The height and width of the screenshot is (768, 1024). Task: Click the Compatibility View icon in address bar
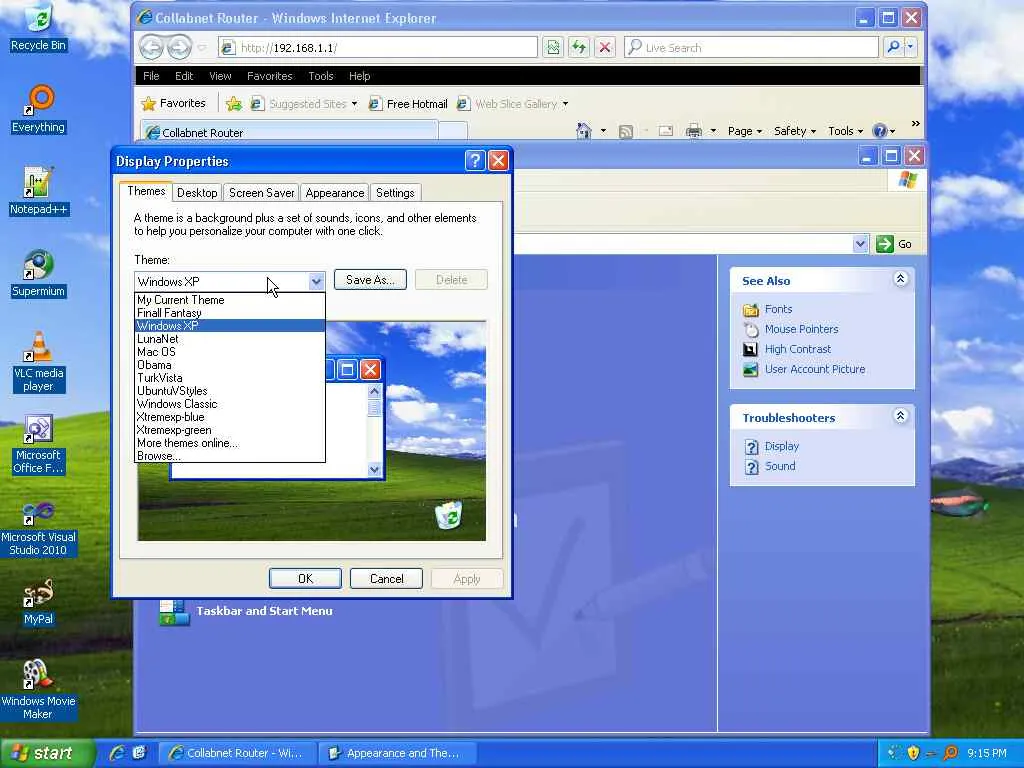pos(553,47)
